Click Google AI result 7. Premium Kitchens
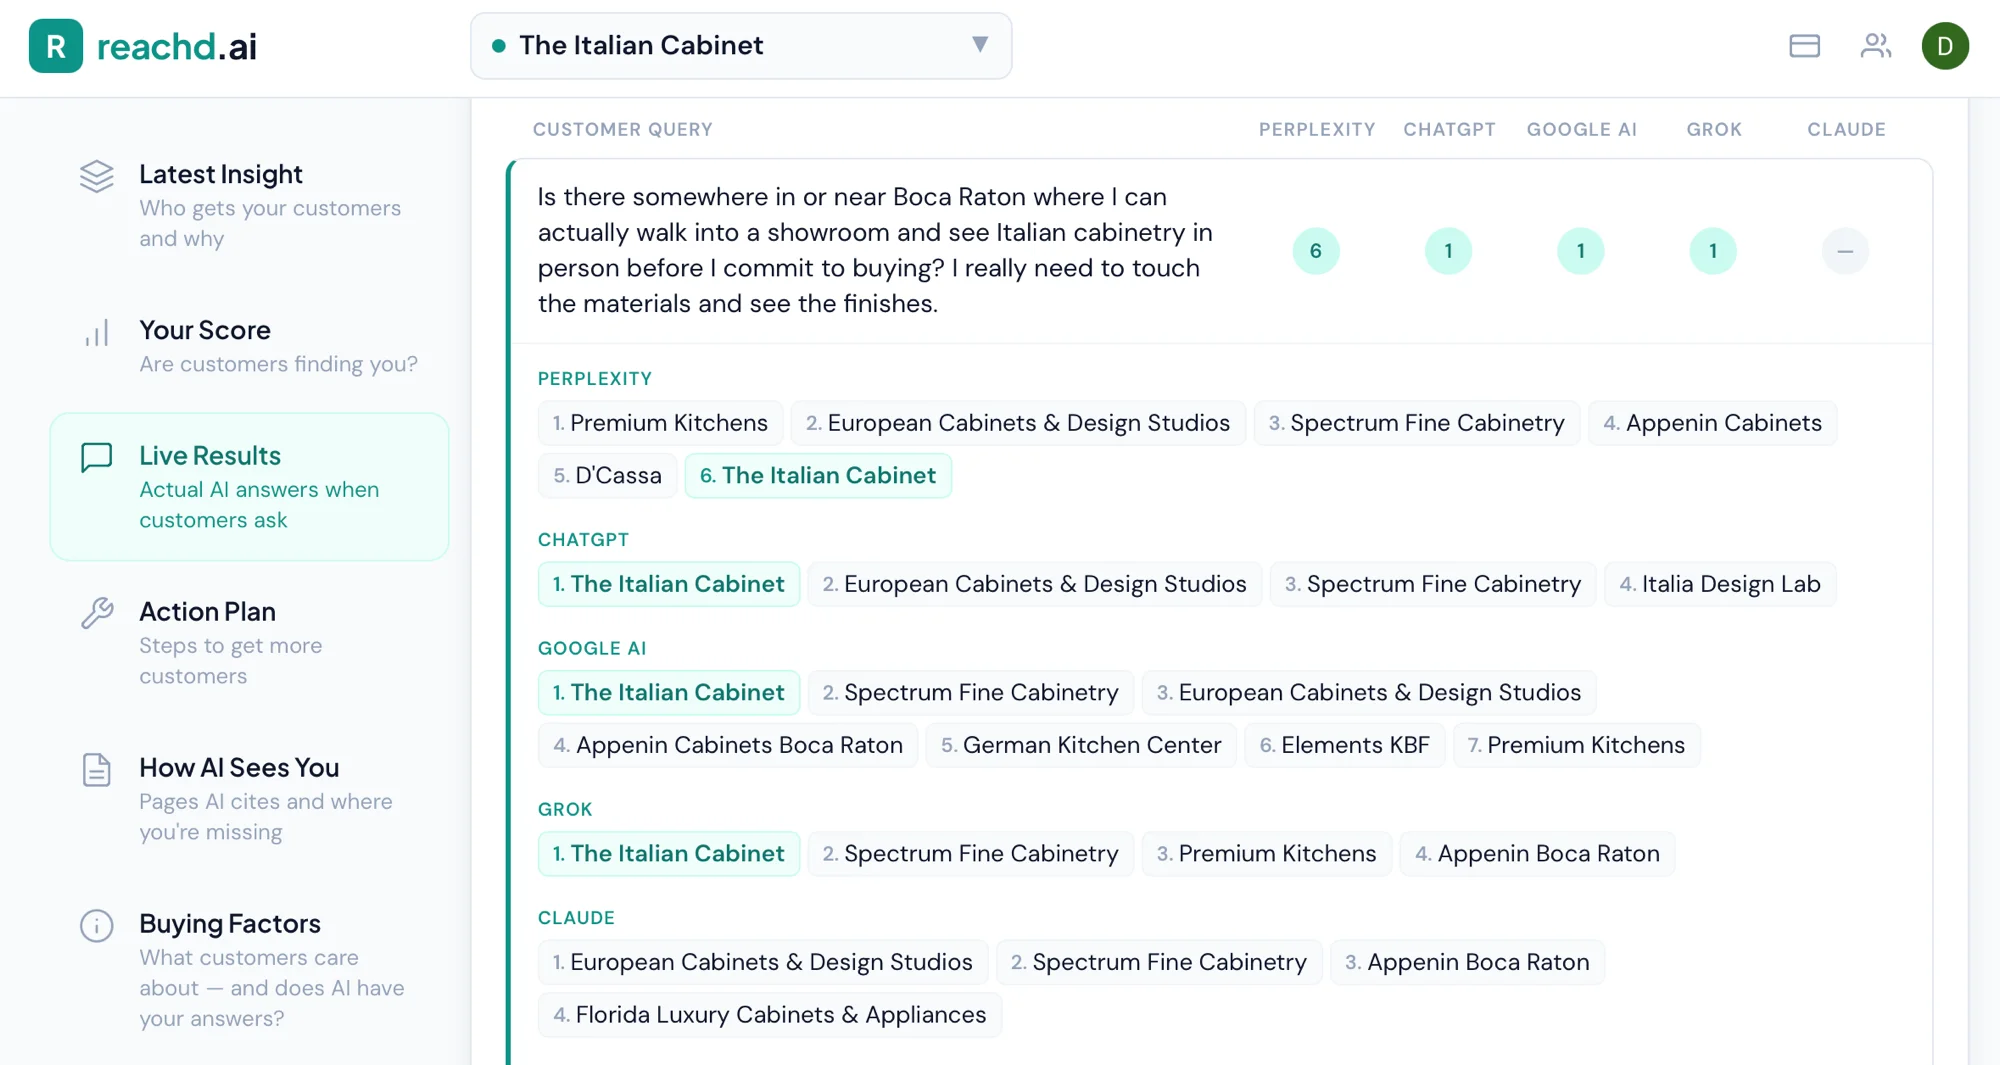The image size is (2000, 1065). (x=1577, y=746)
